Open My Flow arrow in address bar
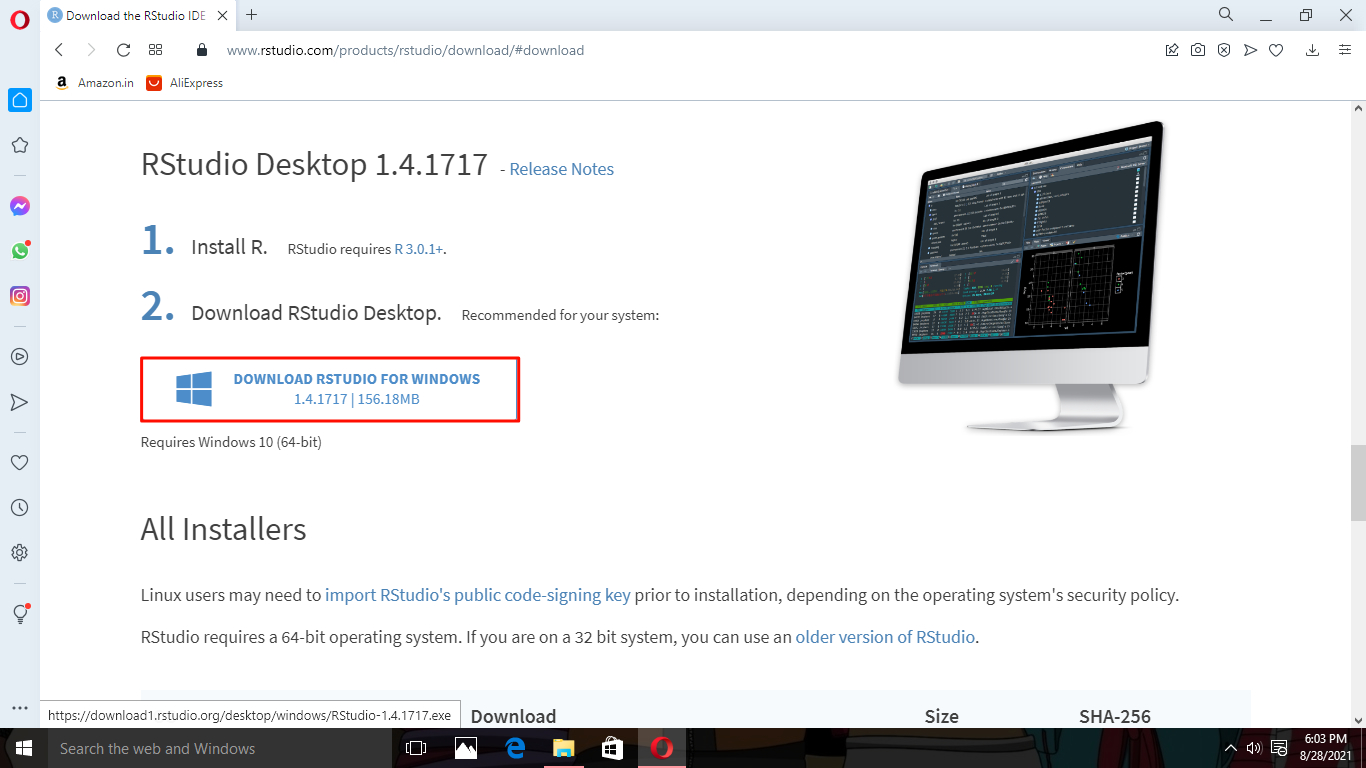Viewport: 1366px width, 768px height. pos(1250,50)
